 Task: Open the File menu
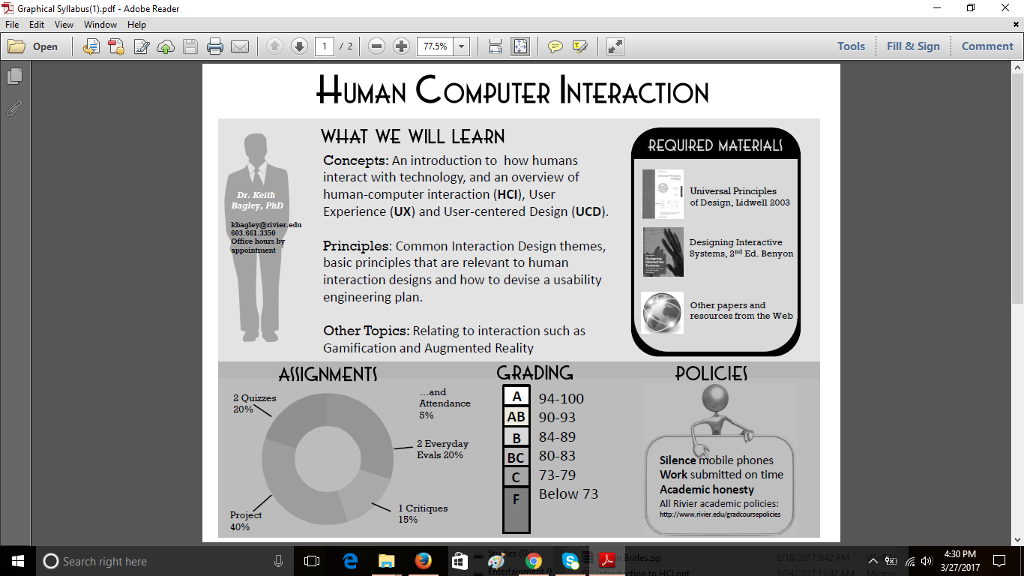(x=11, y=24)
